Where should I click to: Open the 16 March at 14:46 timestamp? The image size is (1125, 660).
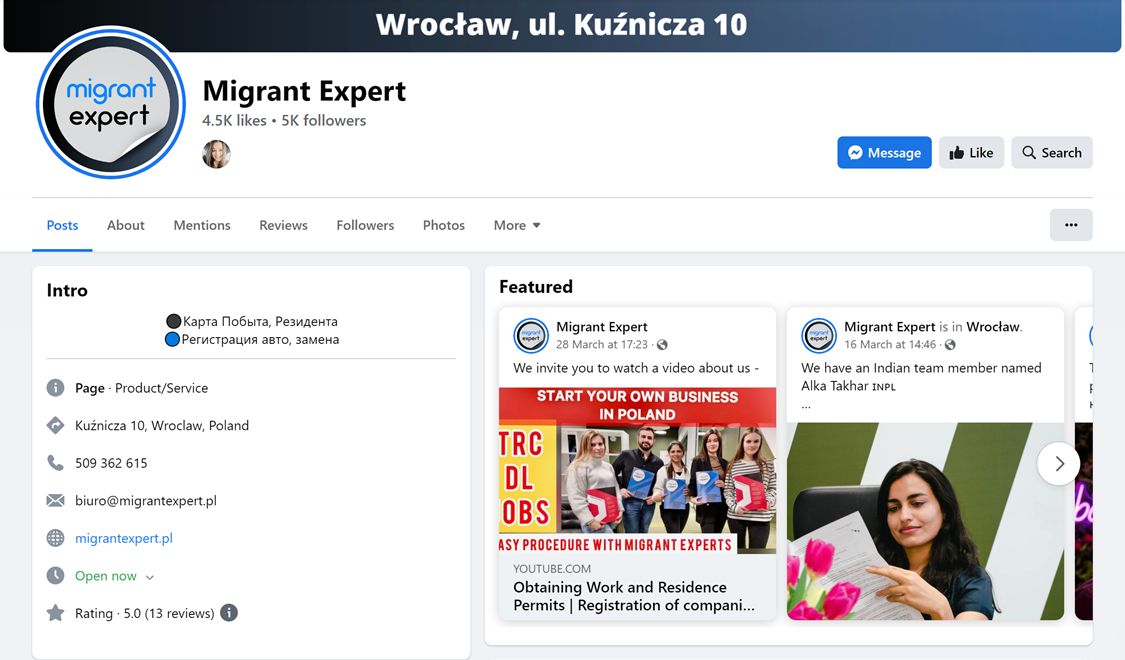coord(890,344)
